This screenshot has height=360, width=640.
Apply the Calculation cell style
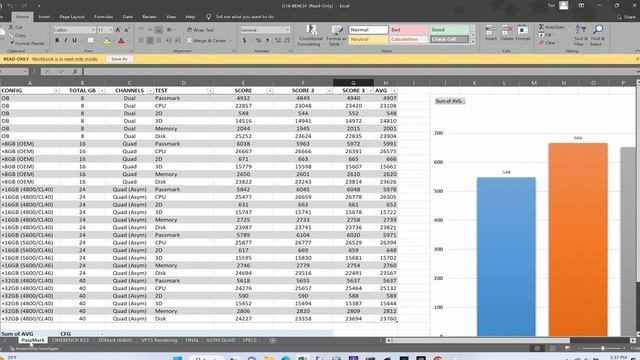[x=409, y=39]
